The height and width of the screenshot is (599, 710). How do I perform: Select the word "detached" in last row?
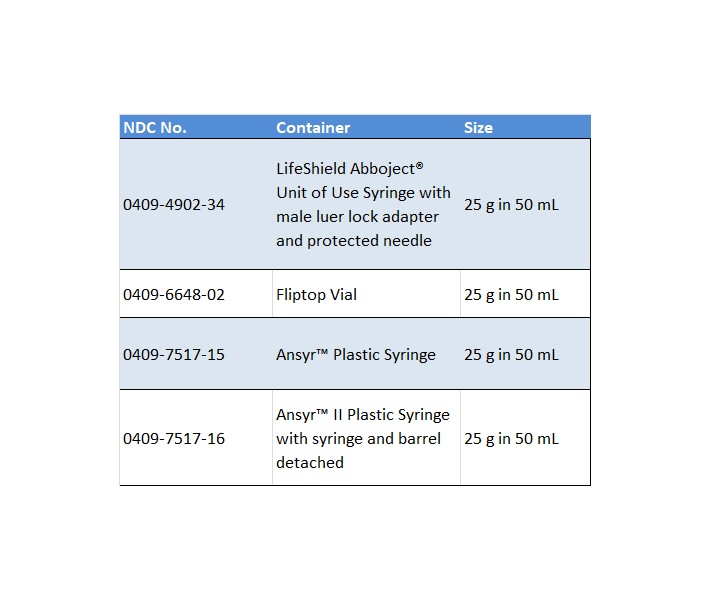tap(310, 463)
